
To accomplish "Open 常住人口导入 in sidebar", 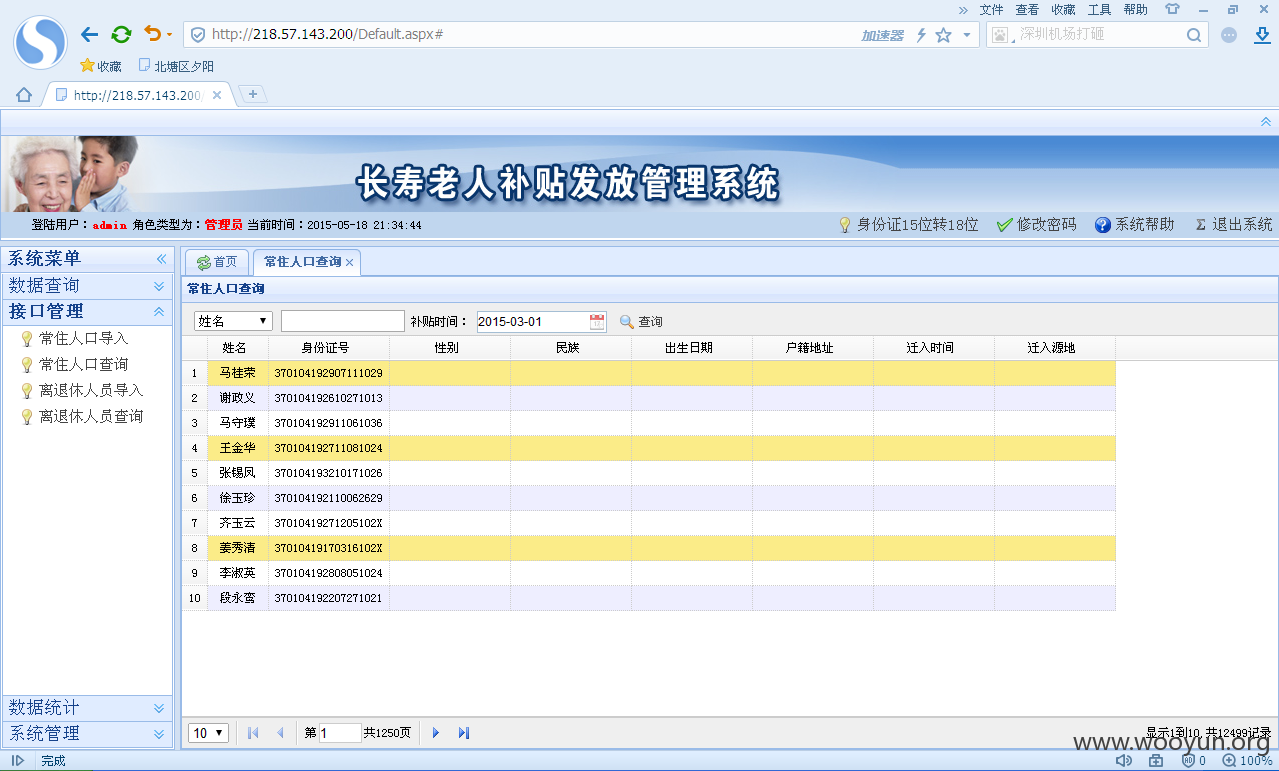I will [84, 339].
